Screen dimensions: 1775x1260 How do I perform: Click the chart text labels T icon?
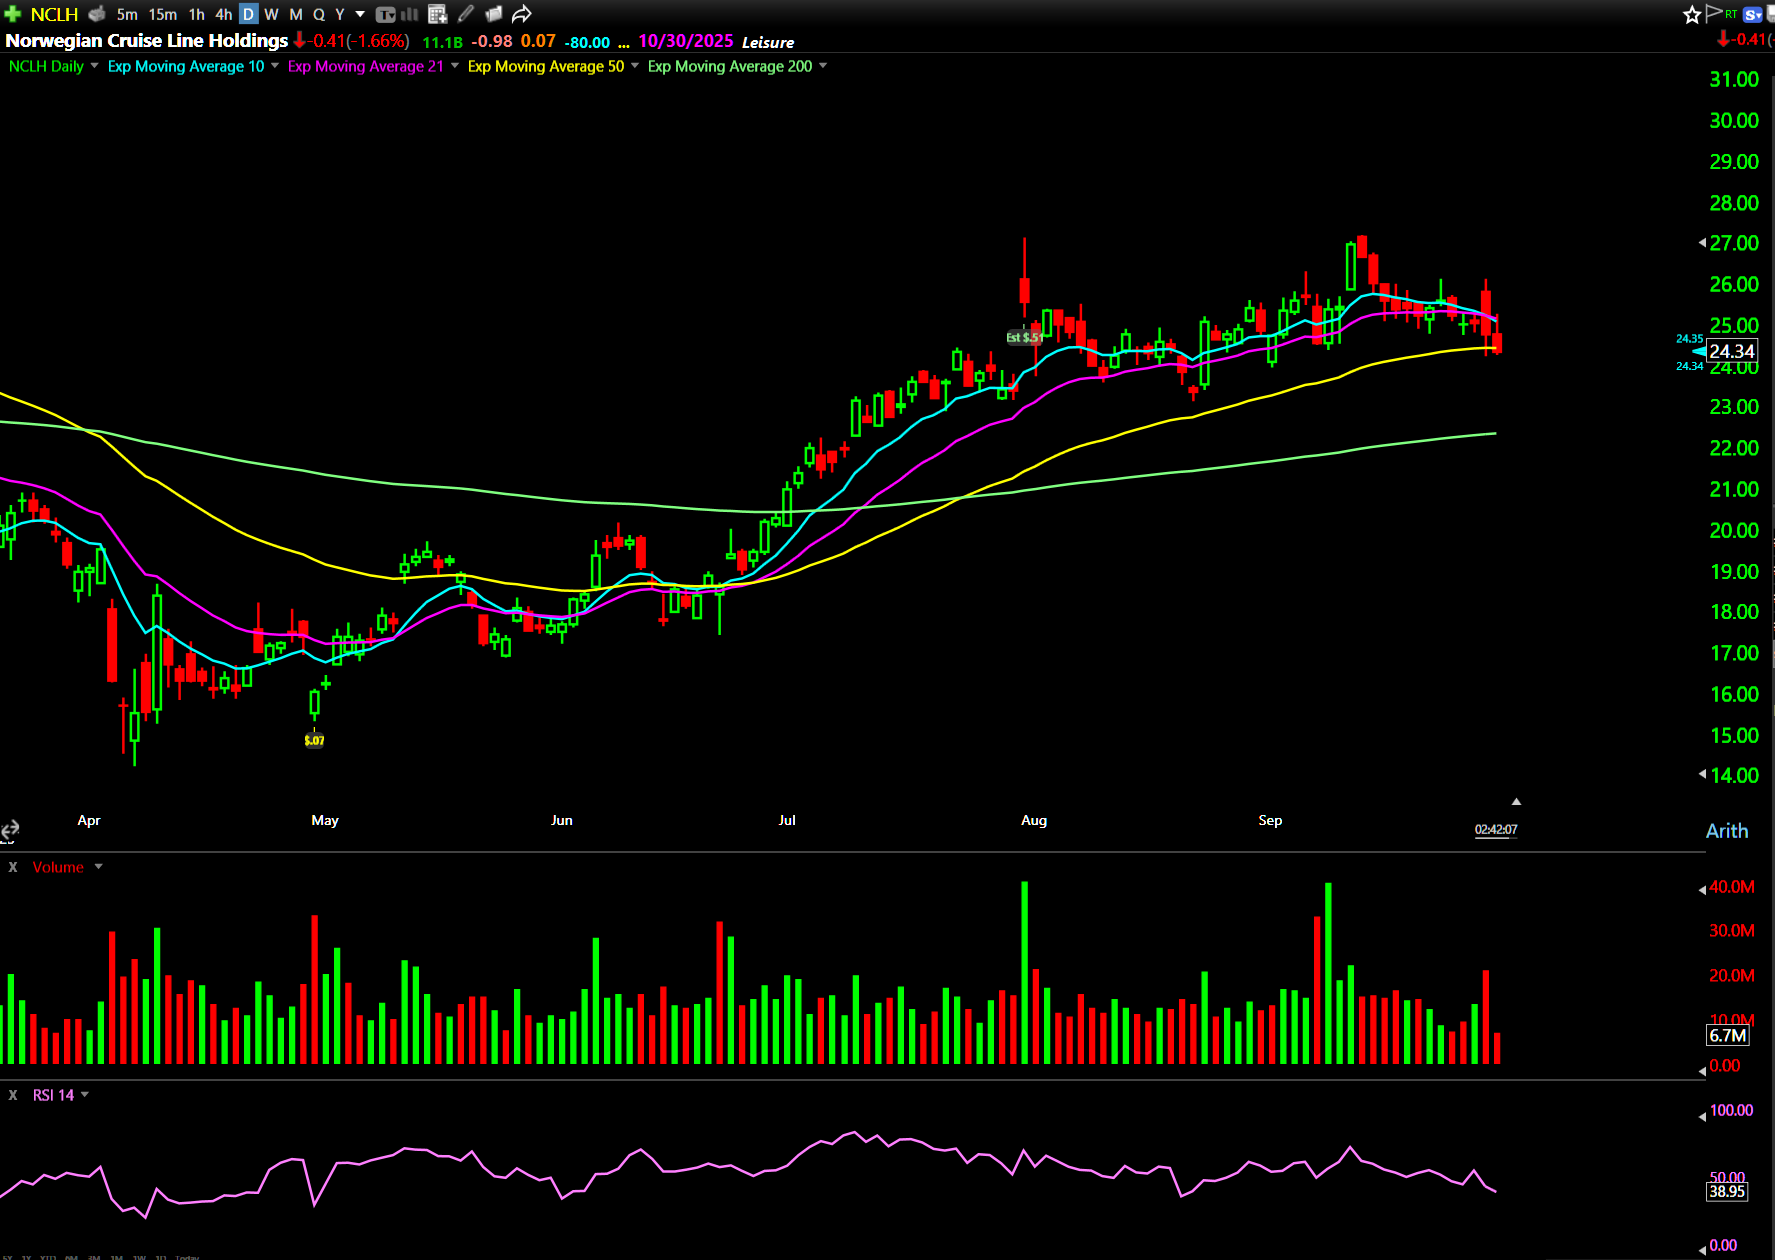click(x=385, y=14)
